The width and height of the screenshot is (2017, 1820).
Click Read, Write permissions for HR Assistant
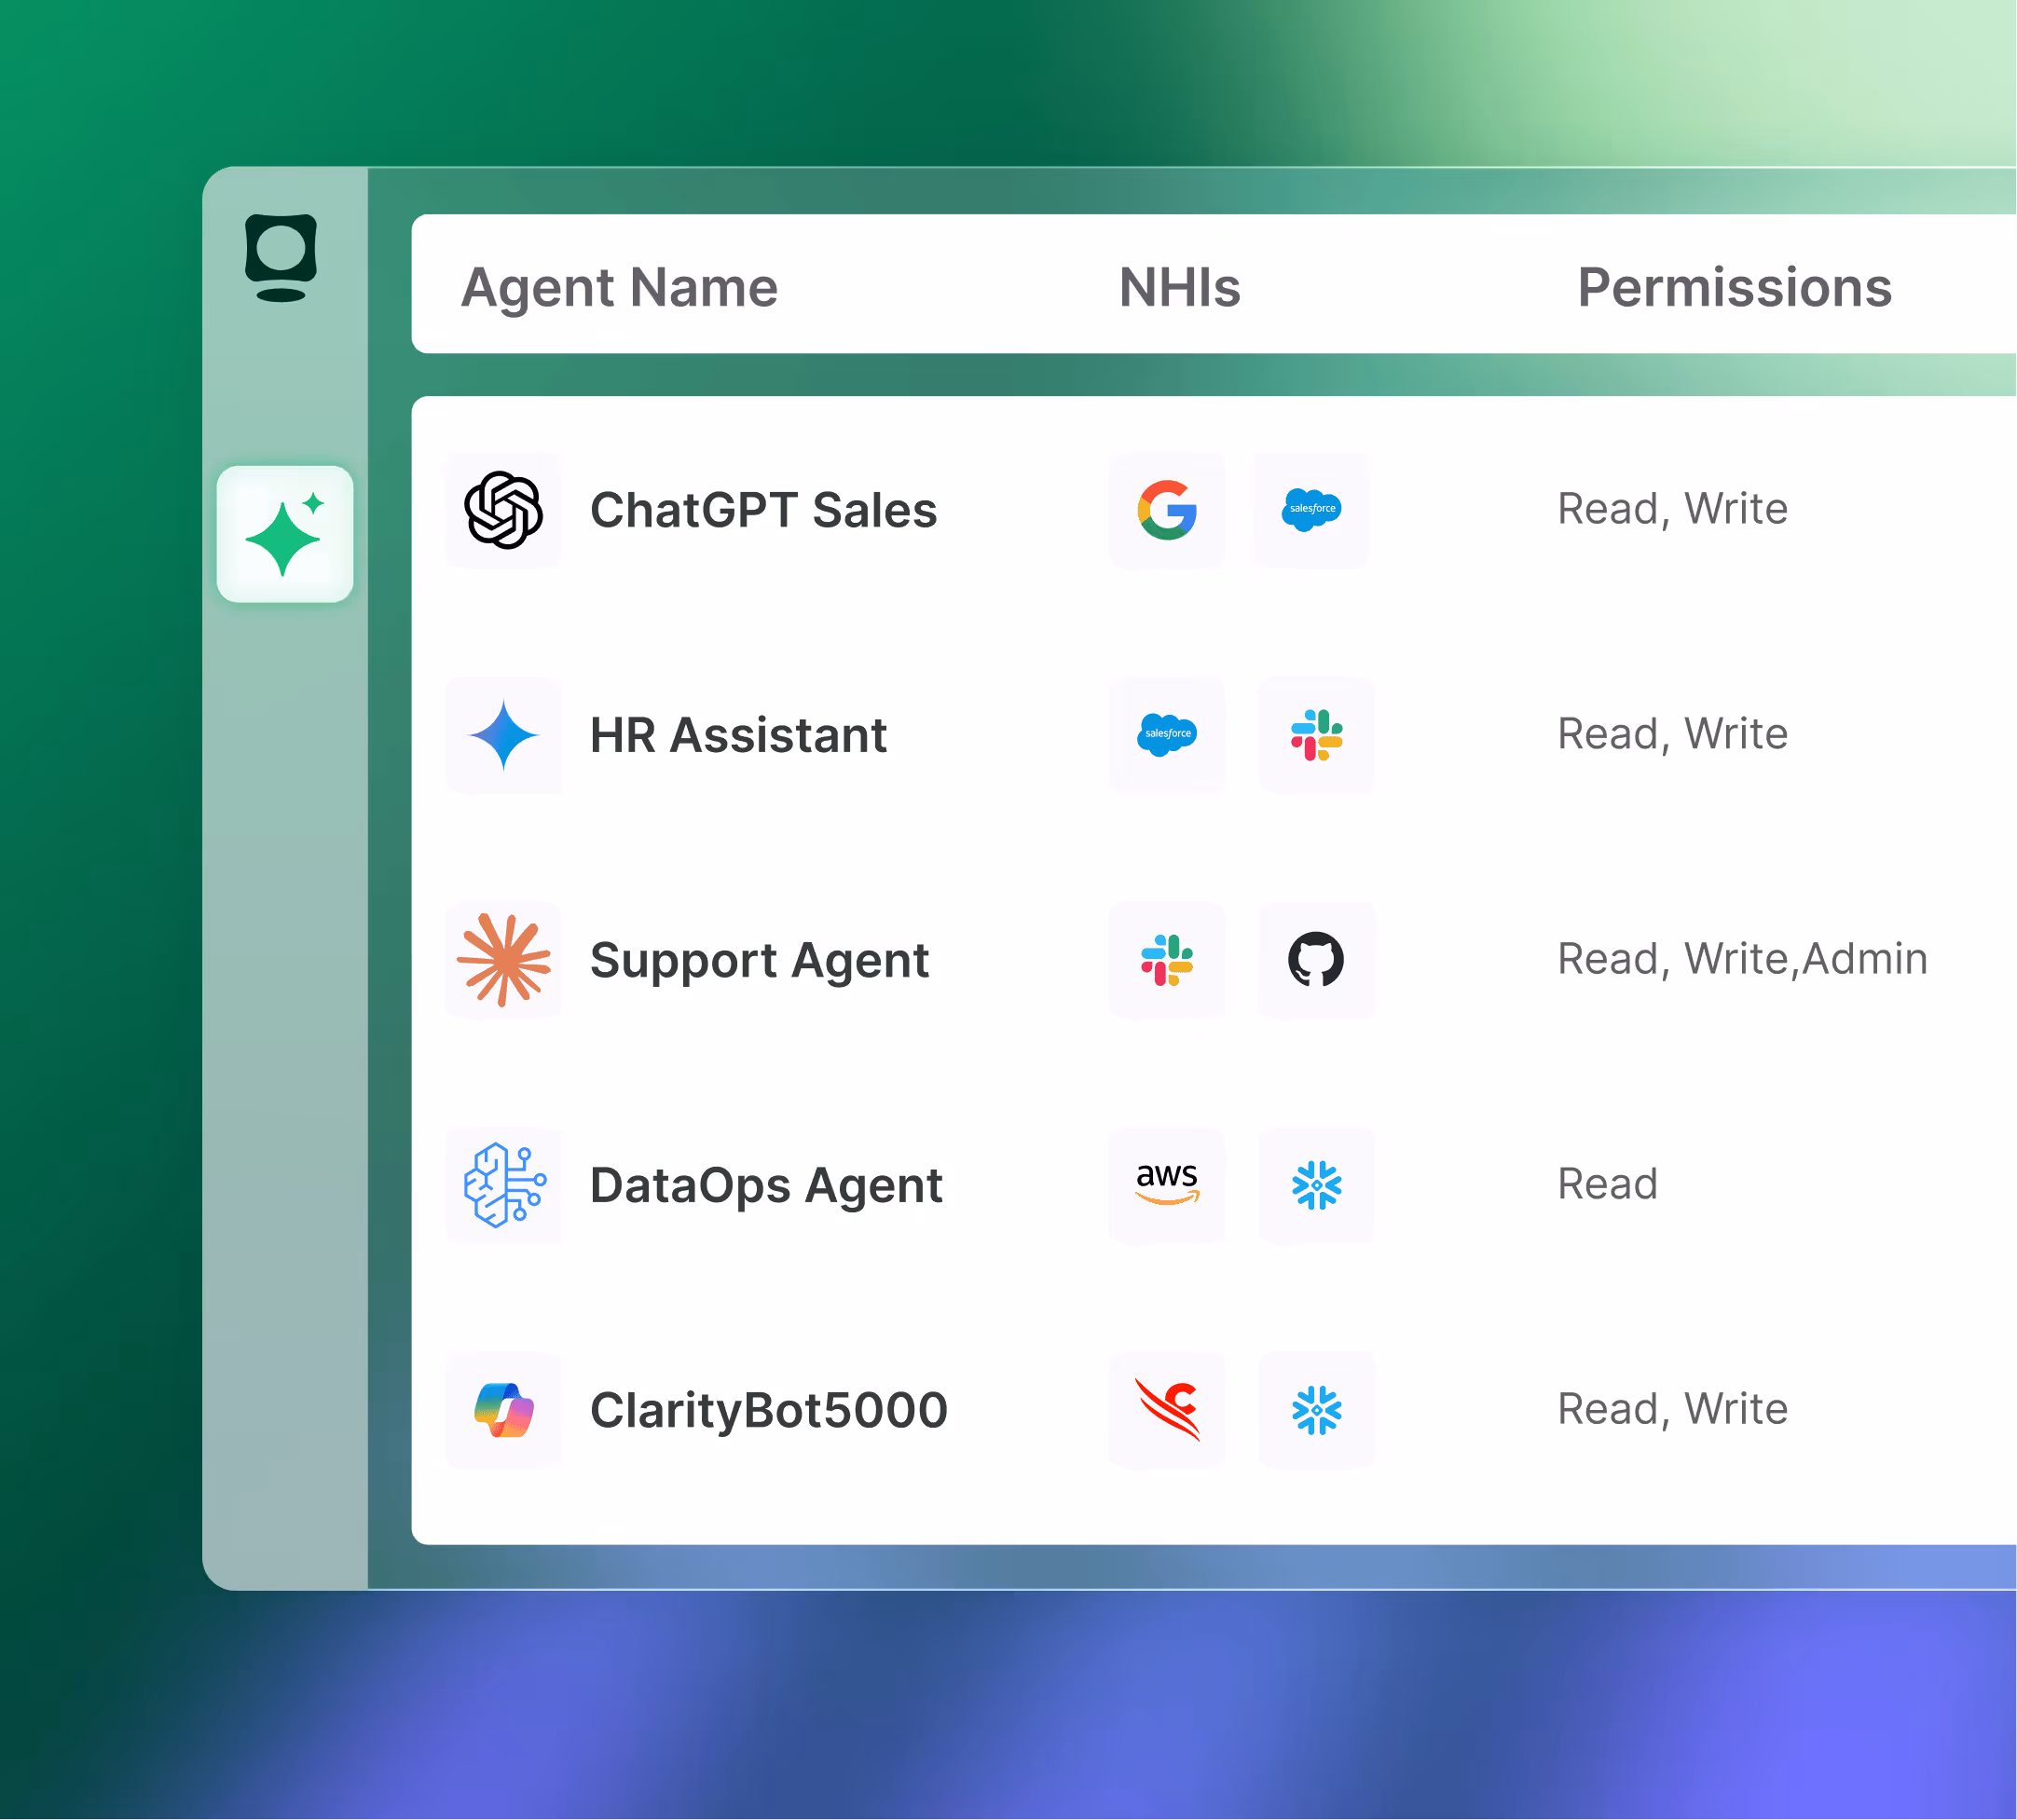pyautogui.click(x=1673, y=734)
